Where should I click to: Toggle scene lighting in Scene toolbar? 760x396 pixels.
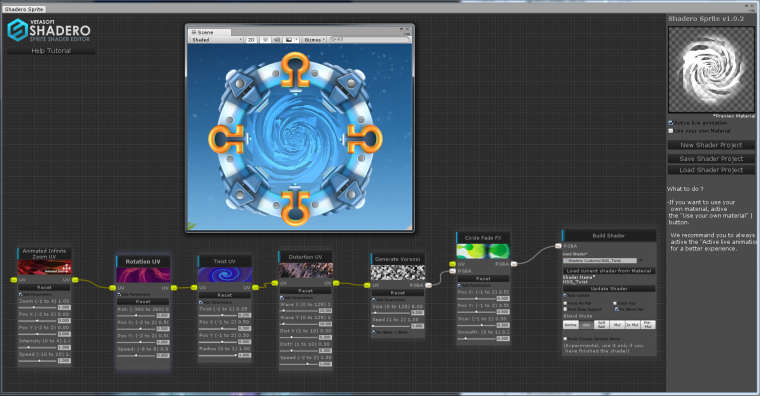266,40
